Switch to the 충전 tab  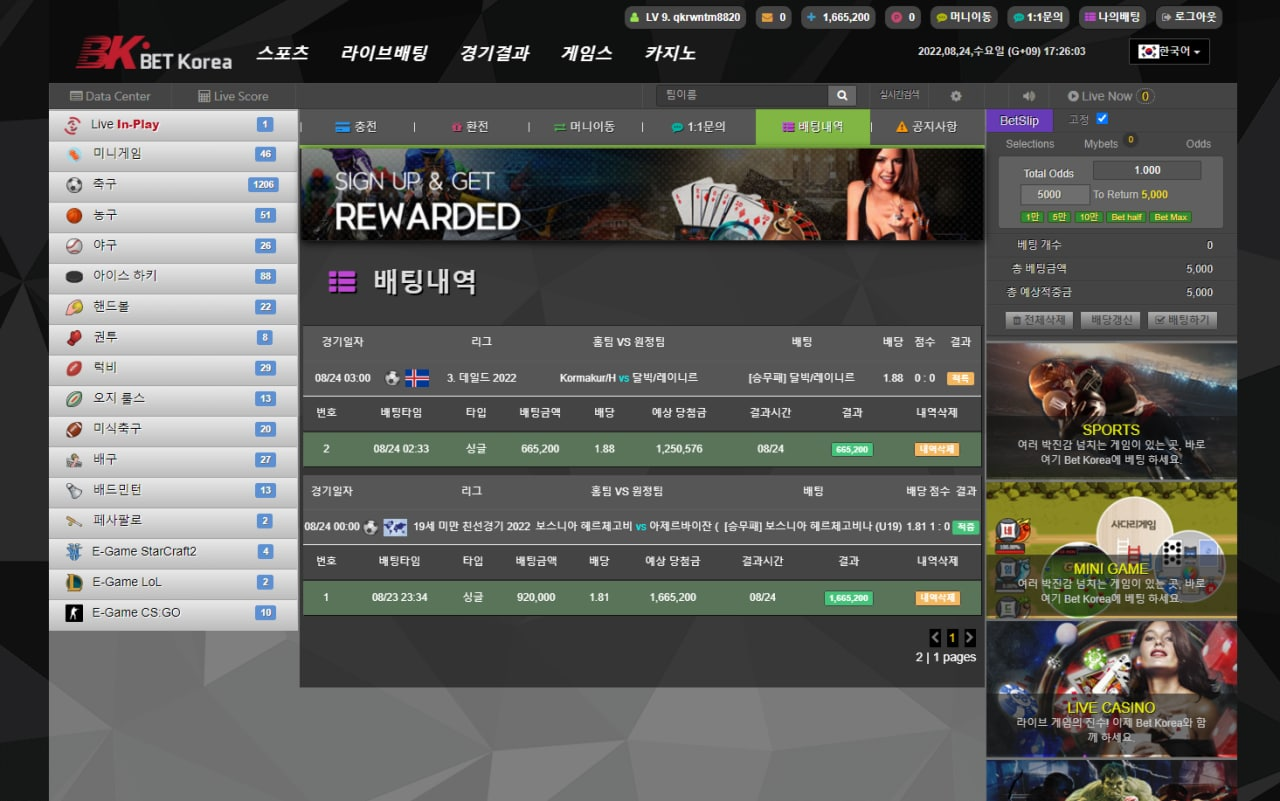pos(357,127)
